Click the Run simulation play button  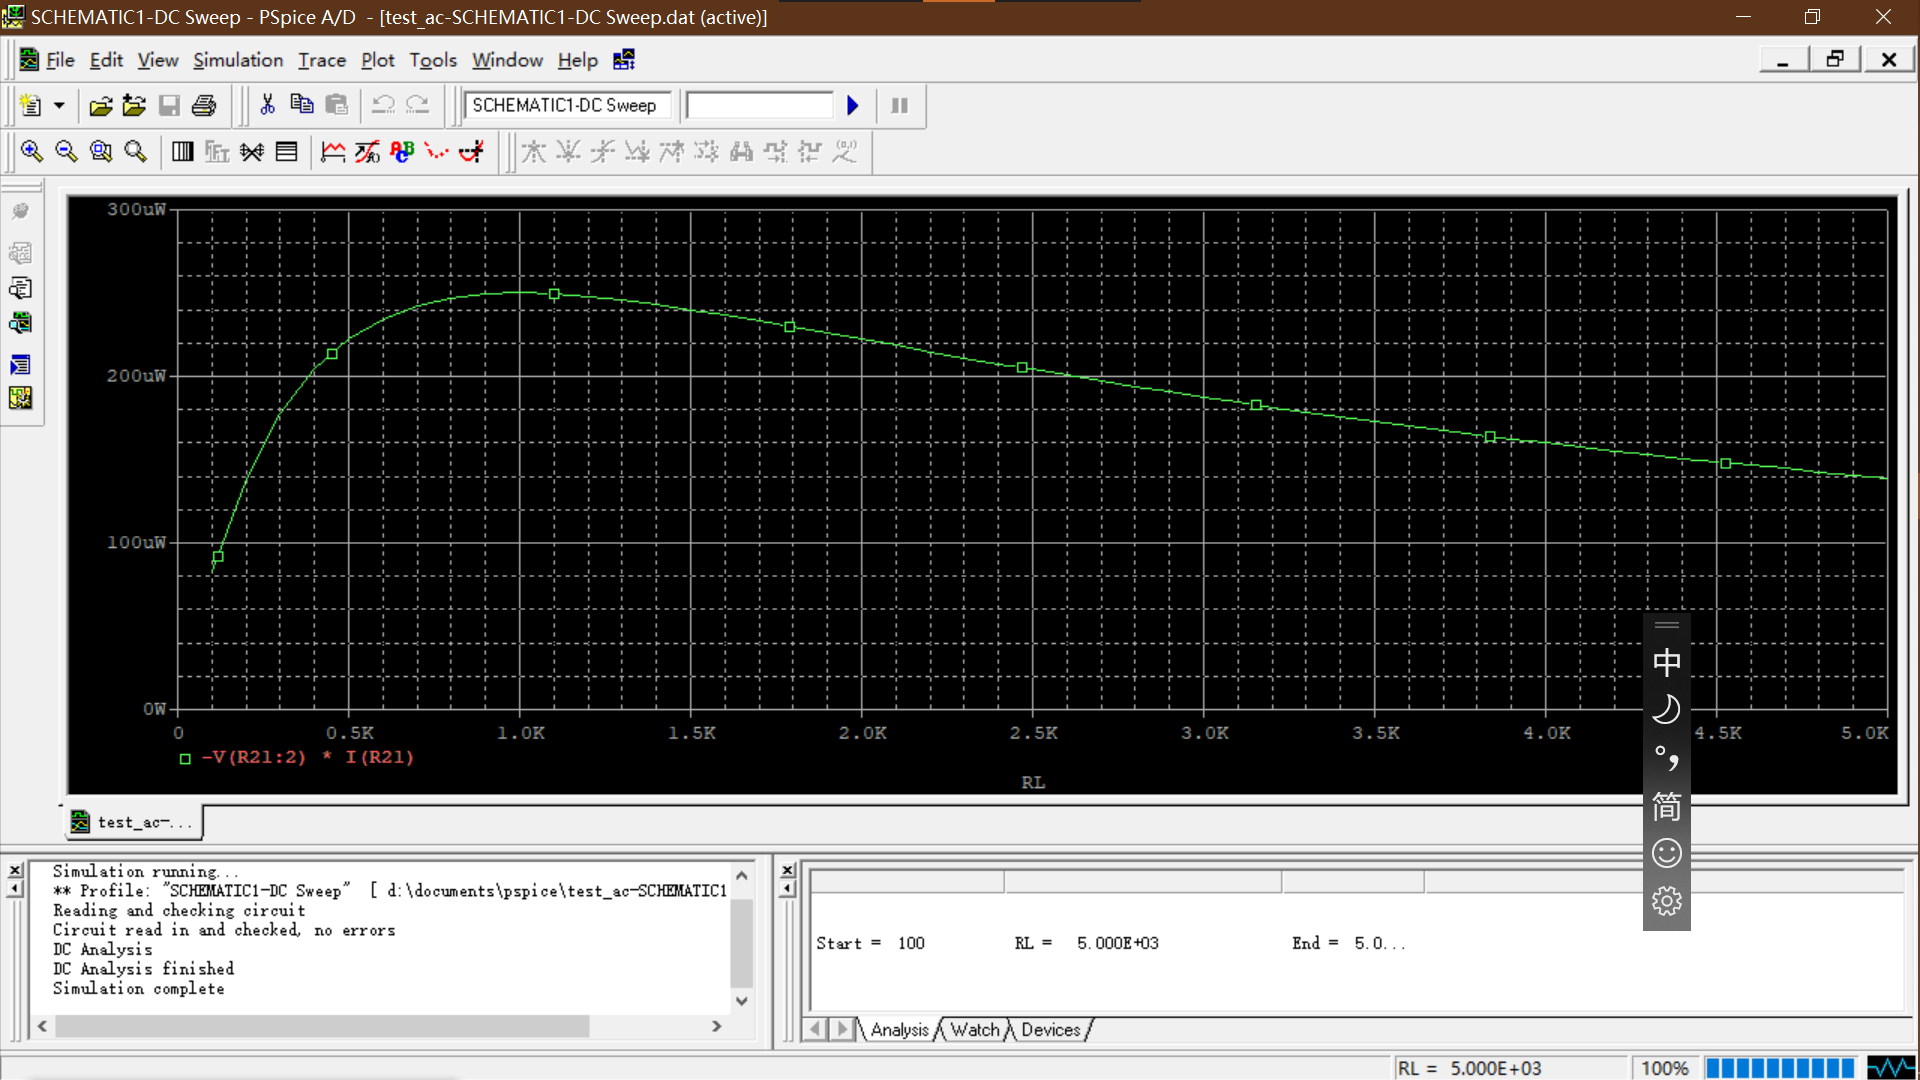point(853,105)
